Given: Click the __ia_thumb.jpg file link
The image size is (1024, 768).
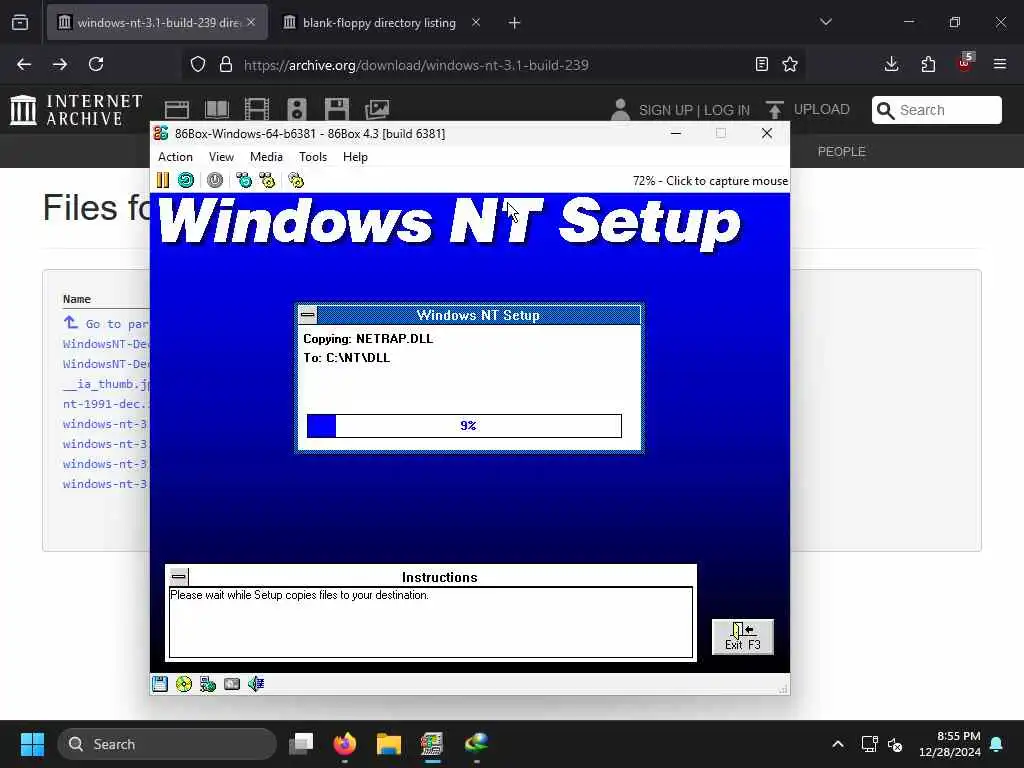Looking at the screenshot, I should click(106, 384).
